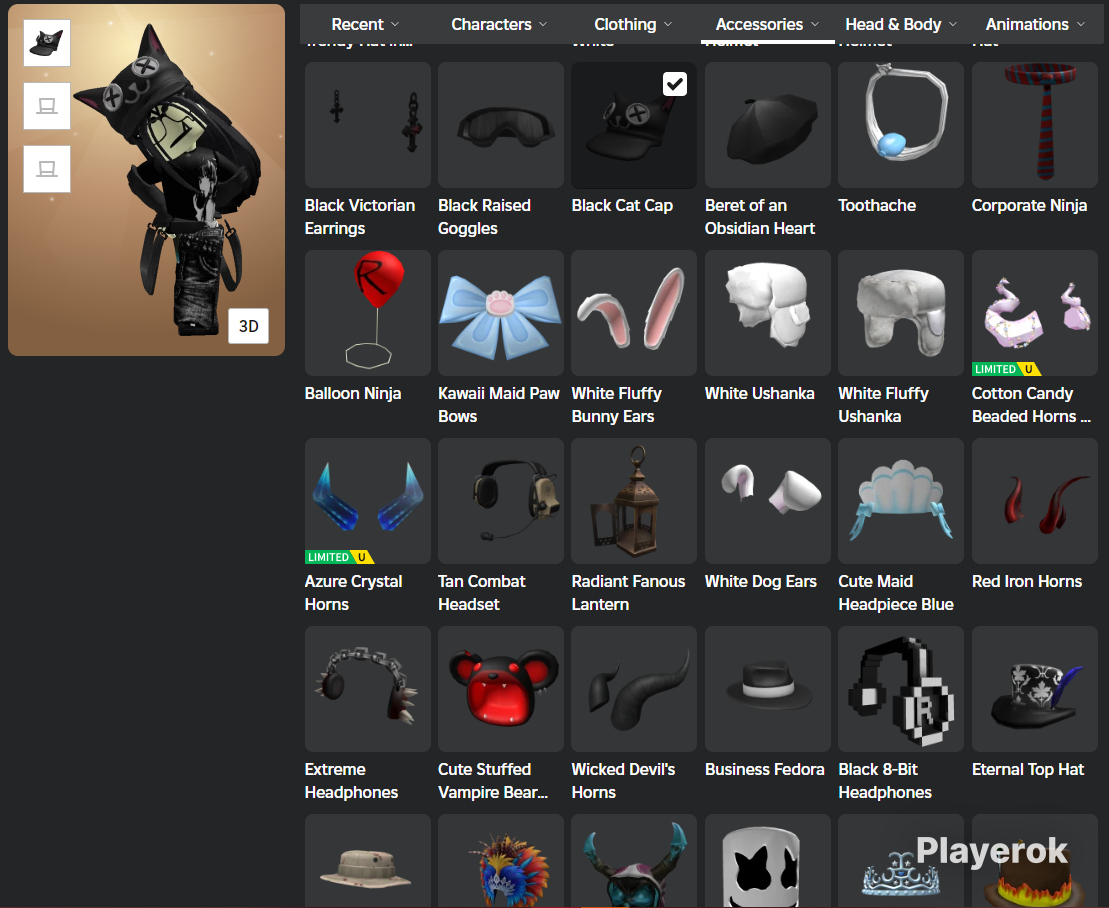
Task: Select the equipped Black Cat Cap slot thumbnail
Action: (47, 43)
